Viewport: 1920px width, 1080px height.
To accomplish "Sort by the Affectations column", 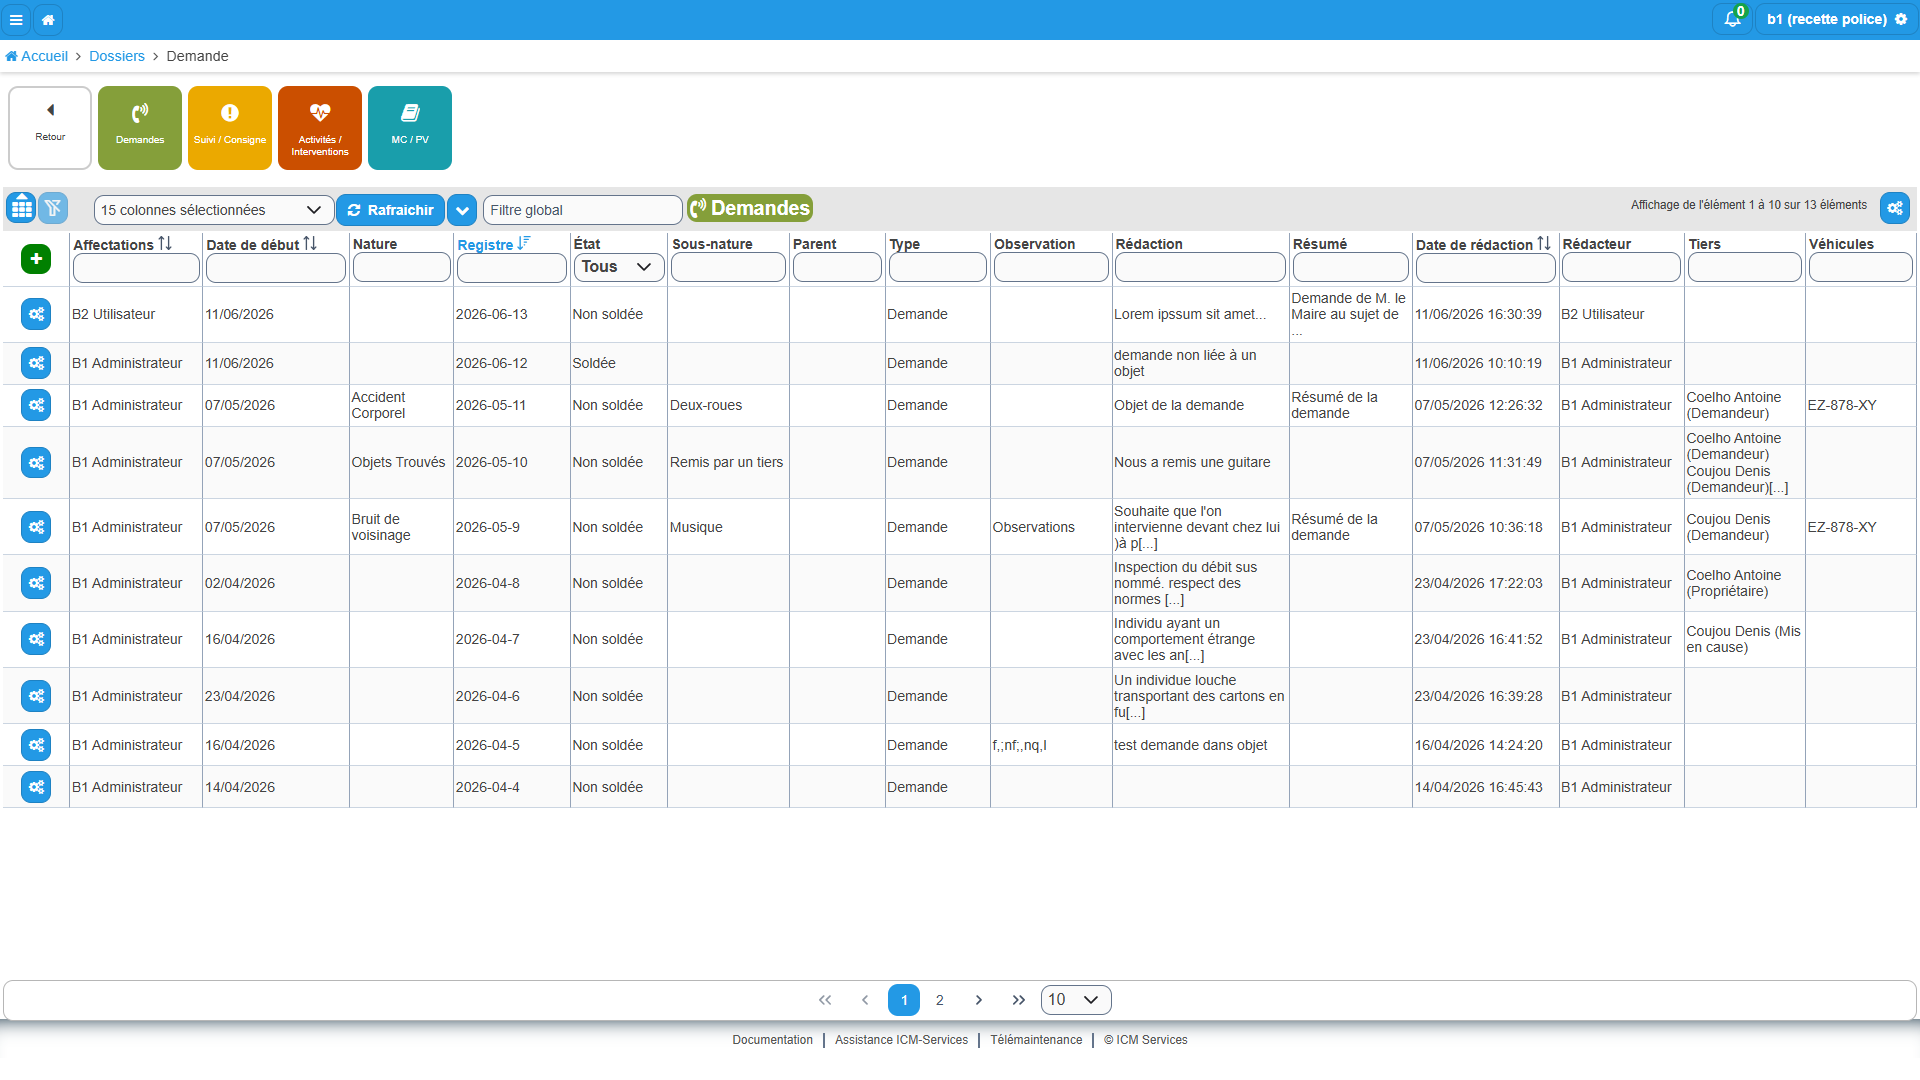I will pyautogui.click(x=122, y=244).
